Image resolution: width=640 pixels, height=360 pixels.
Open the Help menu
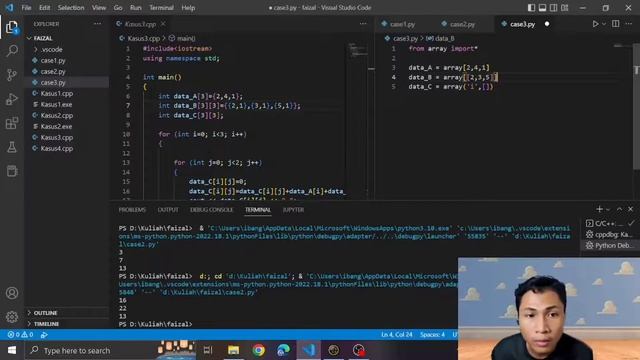pyautogui.click(x=188, y=8)
